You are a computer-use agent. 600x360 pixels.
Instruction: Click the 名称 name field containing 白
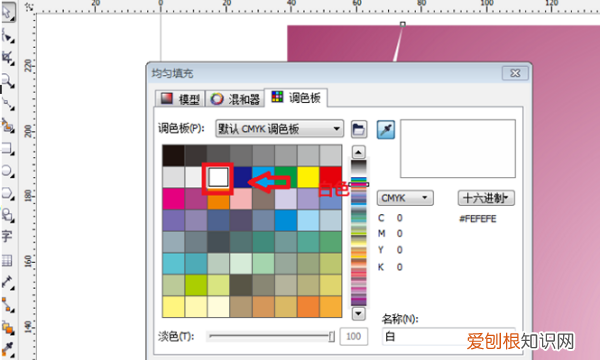pyautogui.click(x=448, y=336)
